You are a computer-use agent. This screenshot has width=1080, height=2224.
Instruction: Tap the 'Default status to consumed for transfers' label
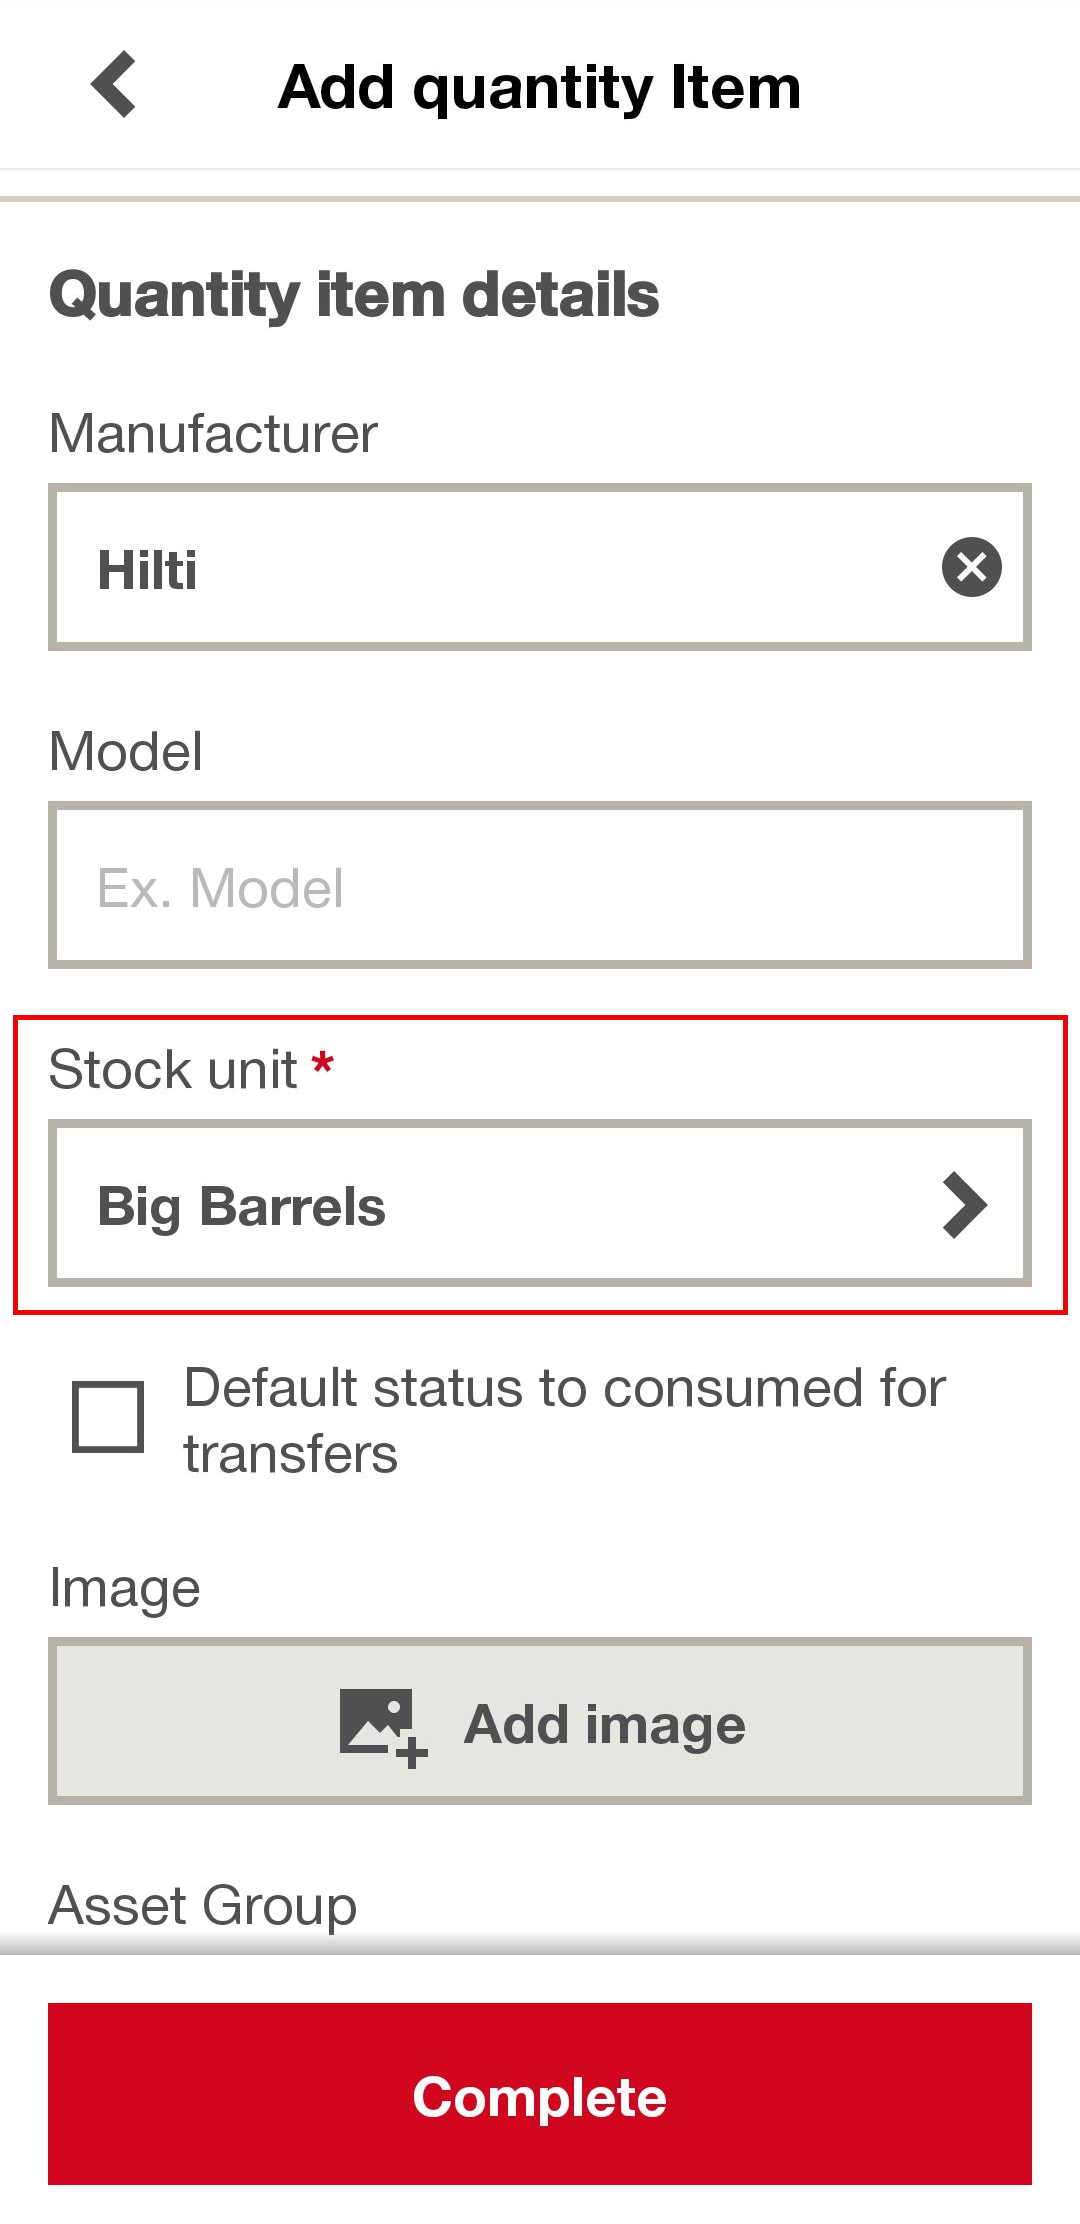(x=564, y=1420)
